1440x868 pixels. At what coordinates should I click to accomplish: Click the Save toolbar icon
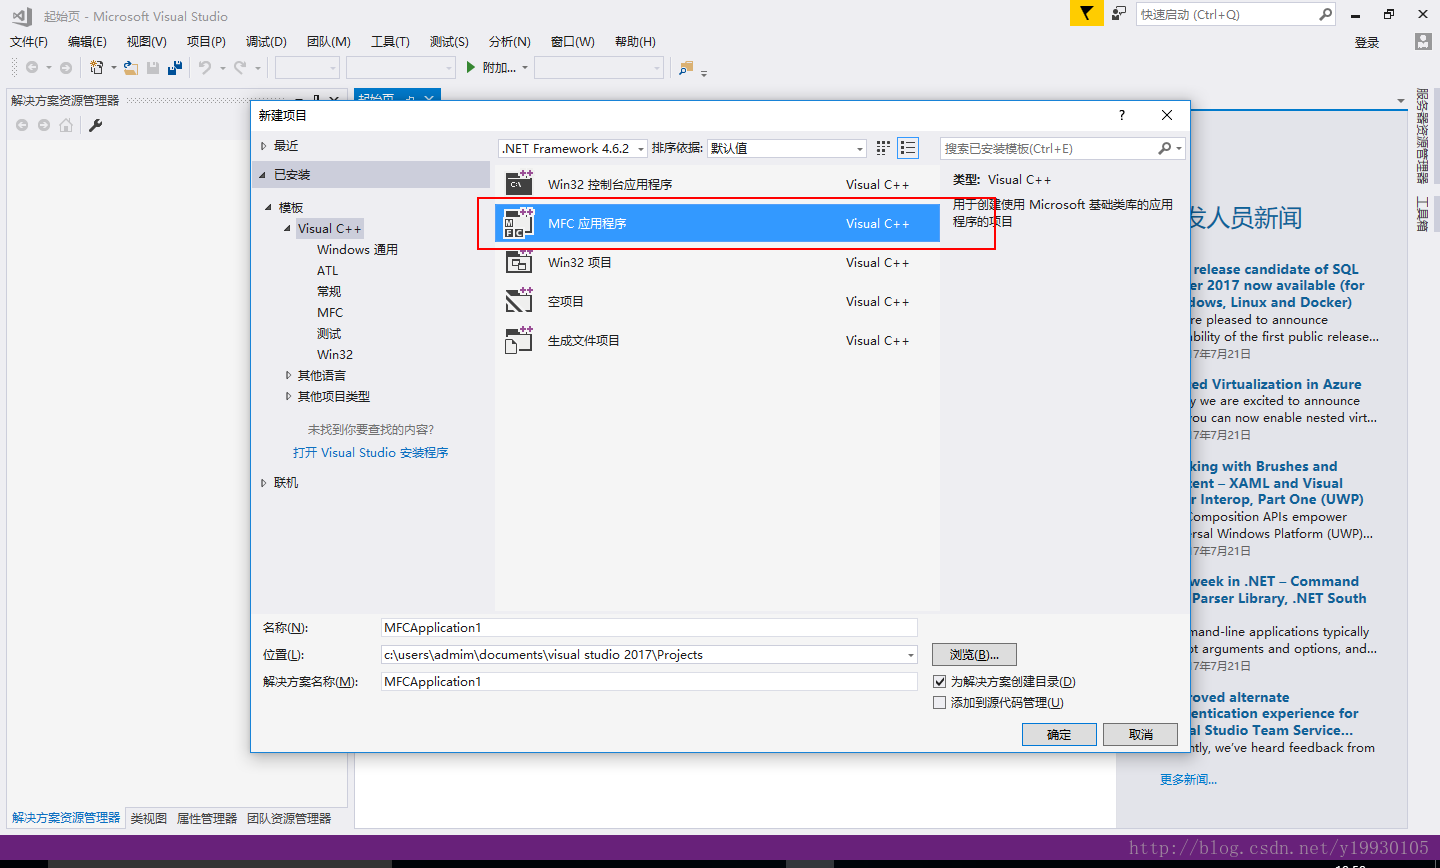(153, 68)
